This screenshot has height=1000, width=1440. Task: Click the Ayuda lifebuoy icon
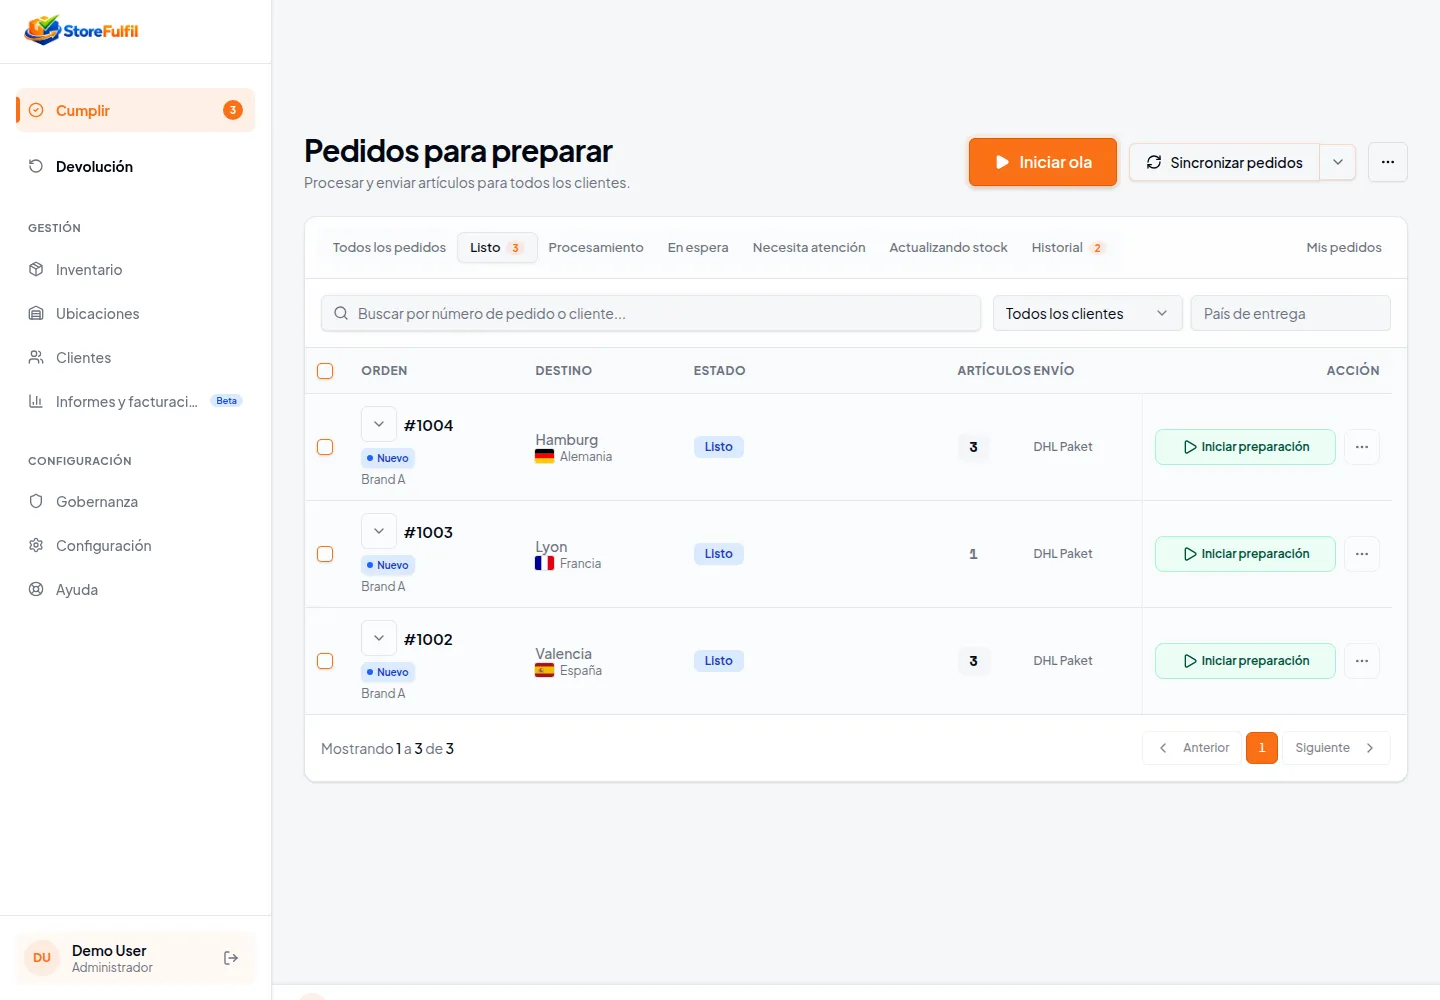coord(36,589)
